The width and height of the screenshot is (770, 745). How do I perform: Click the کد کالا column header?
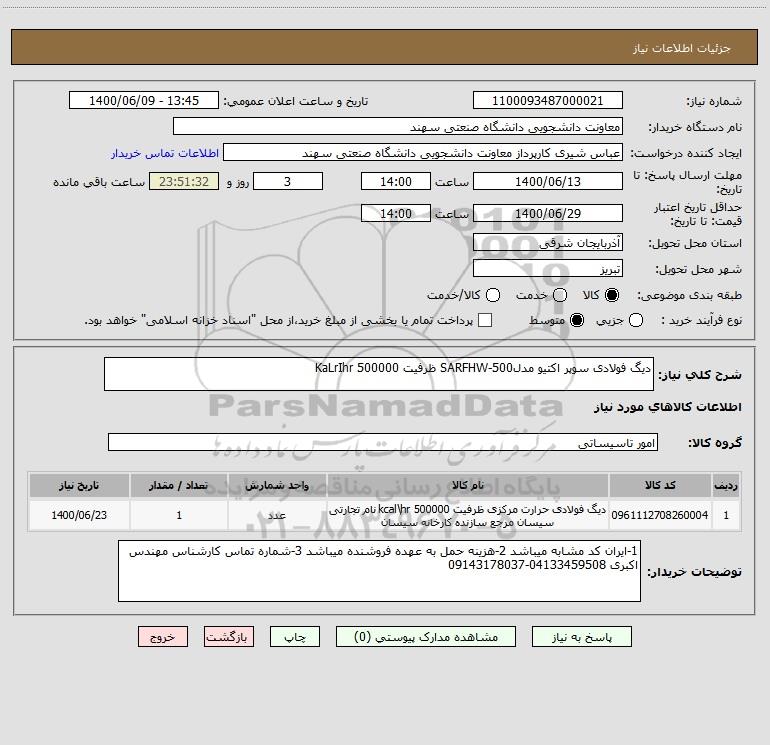click(660, 486)
